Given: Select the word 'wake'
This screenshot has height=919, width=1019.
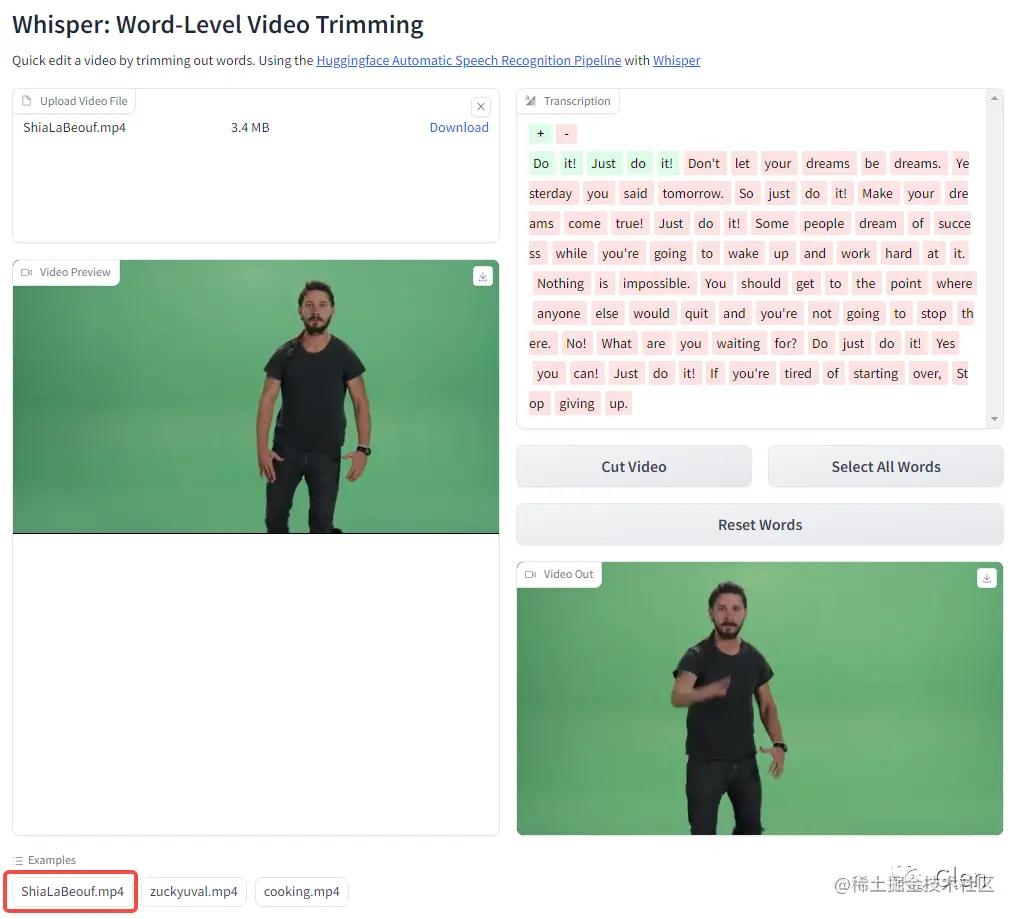Looking at the screenshot, I should (743, 253).
